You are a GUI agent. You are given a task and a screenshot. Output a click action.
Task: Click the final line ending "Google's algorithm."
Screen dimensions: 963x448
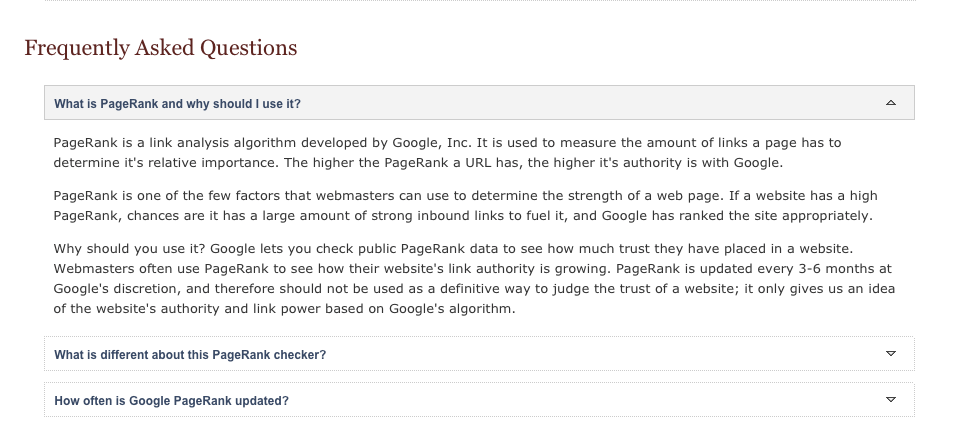(x=284, y=308)
